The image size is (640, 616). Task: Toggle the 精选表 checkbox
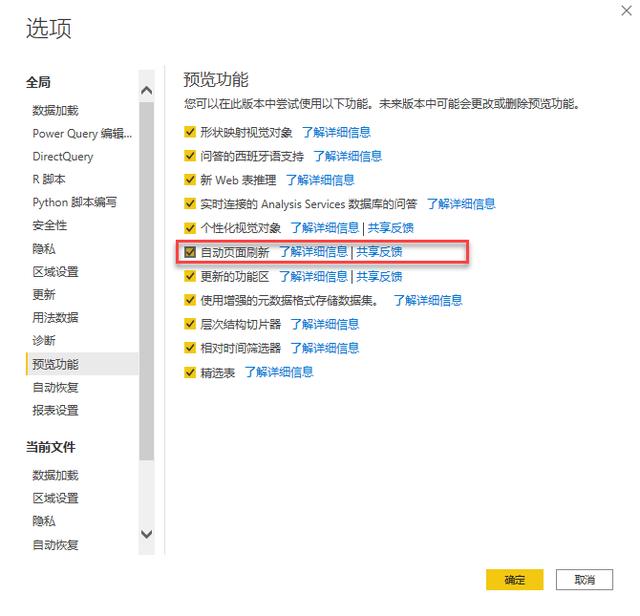coord(190,372)
